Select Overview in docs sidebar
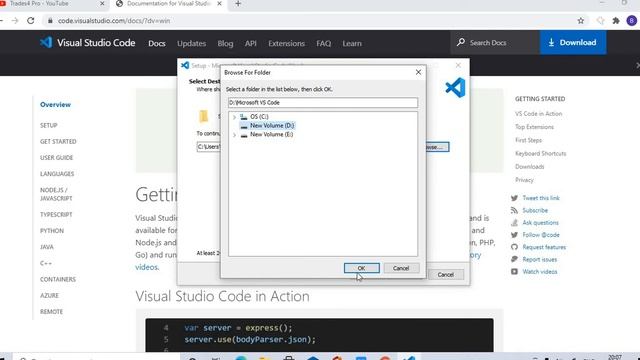The width and height of the screenshot is (640, 360). [x=56, y=104]
